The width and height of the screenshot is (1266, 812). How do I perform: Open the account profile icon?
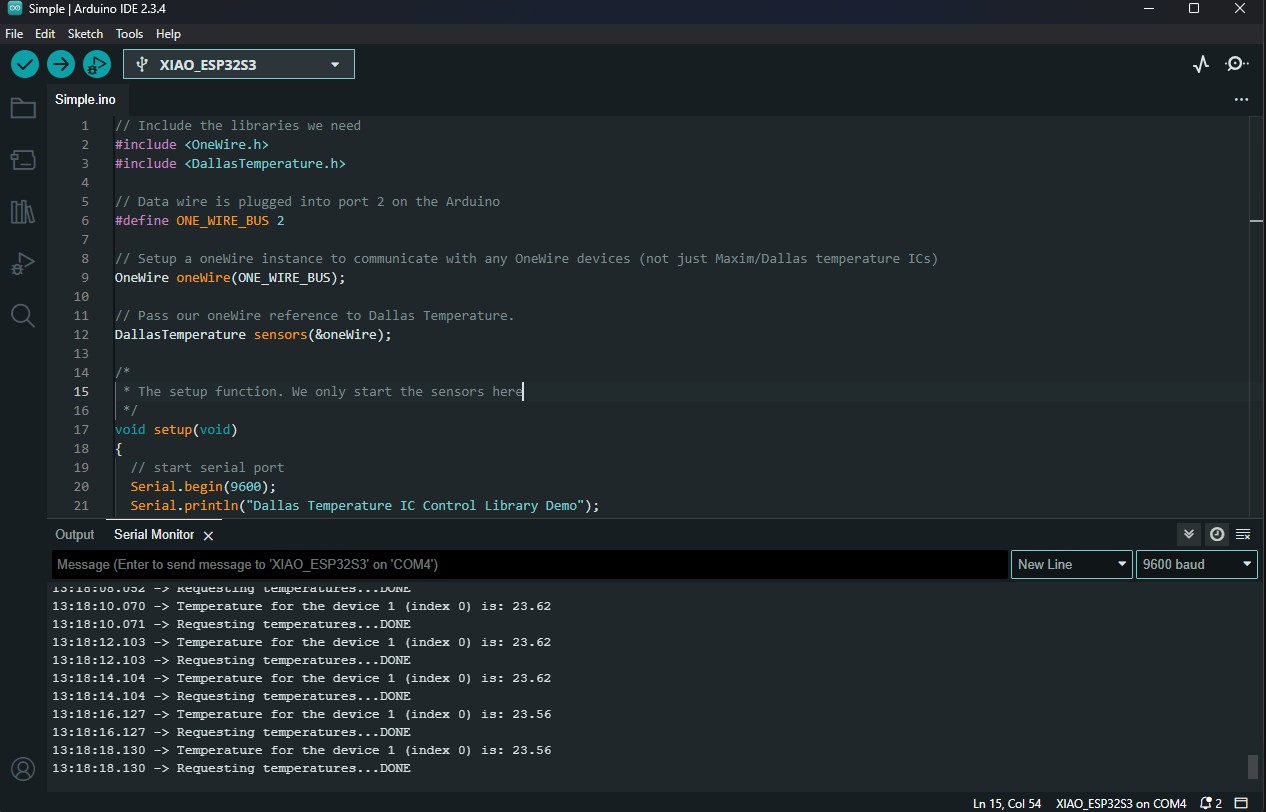23,769
